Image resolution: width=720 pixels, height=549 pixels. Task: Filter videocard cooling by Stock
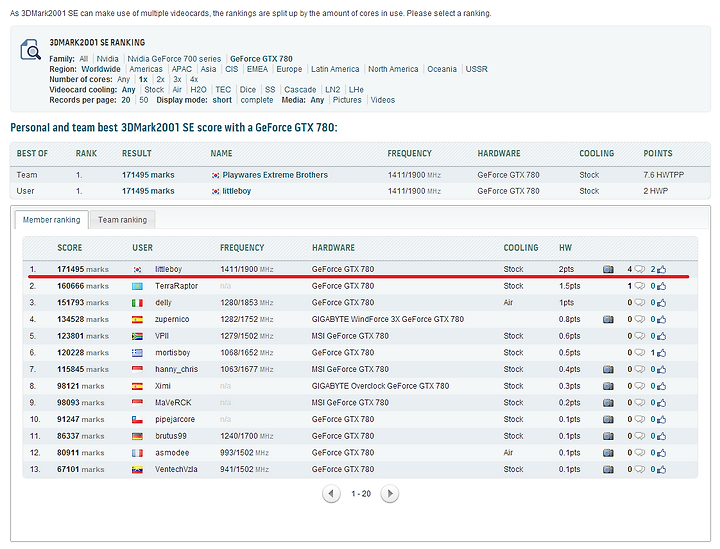tap(154, 90)
